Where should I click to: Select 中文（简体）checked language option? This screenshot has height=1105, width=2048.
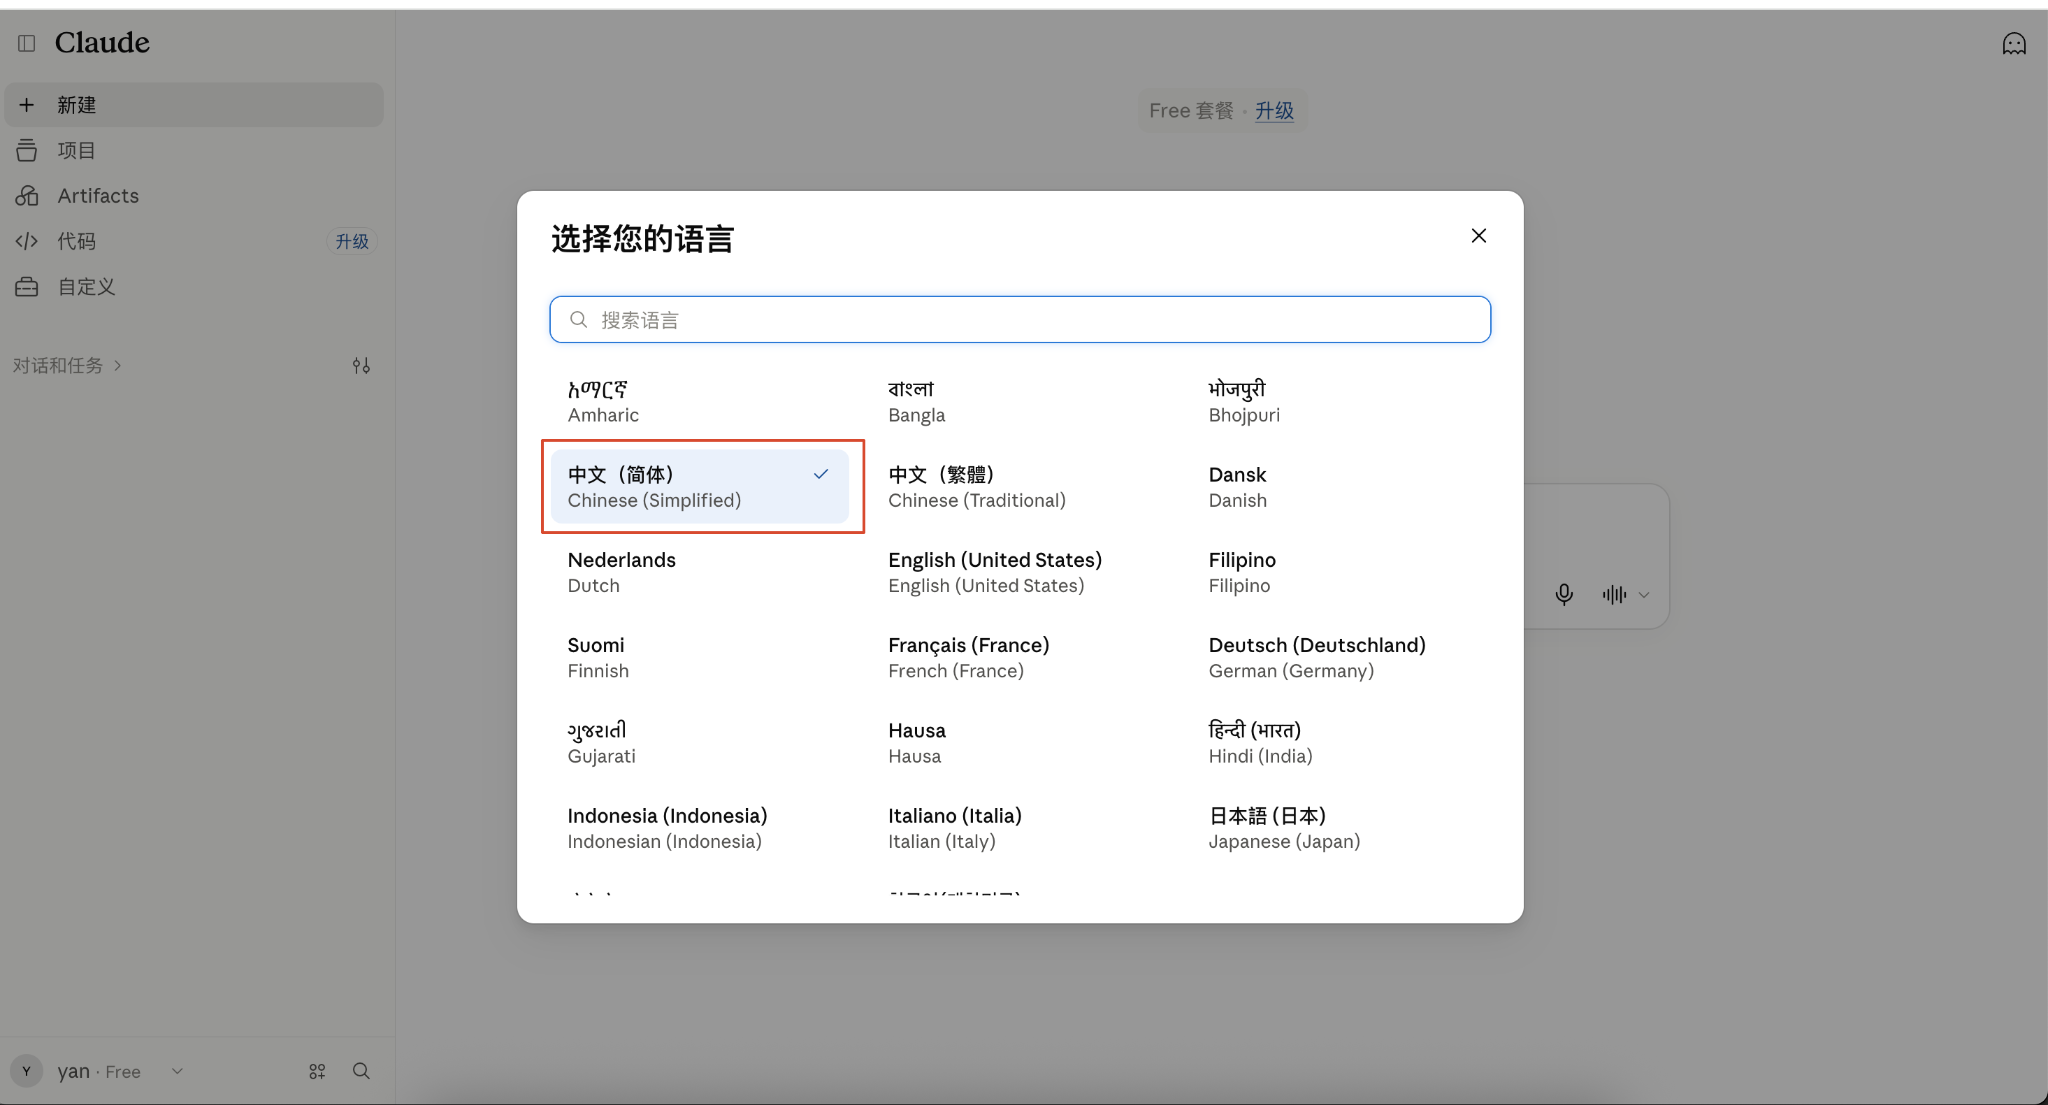700,487
